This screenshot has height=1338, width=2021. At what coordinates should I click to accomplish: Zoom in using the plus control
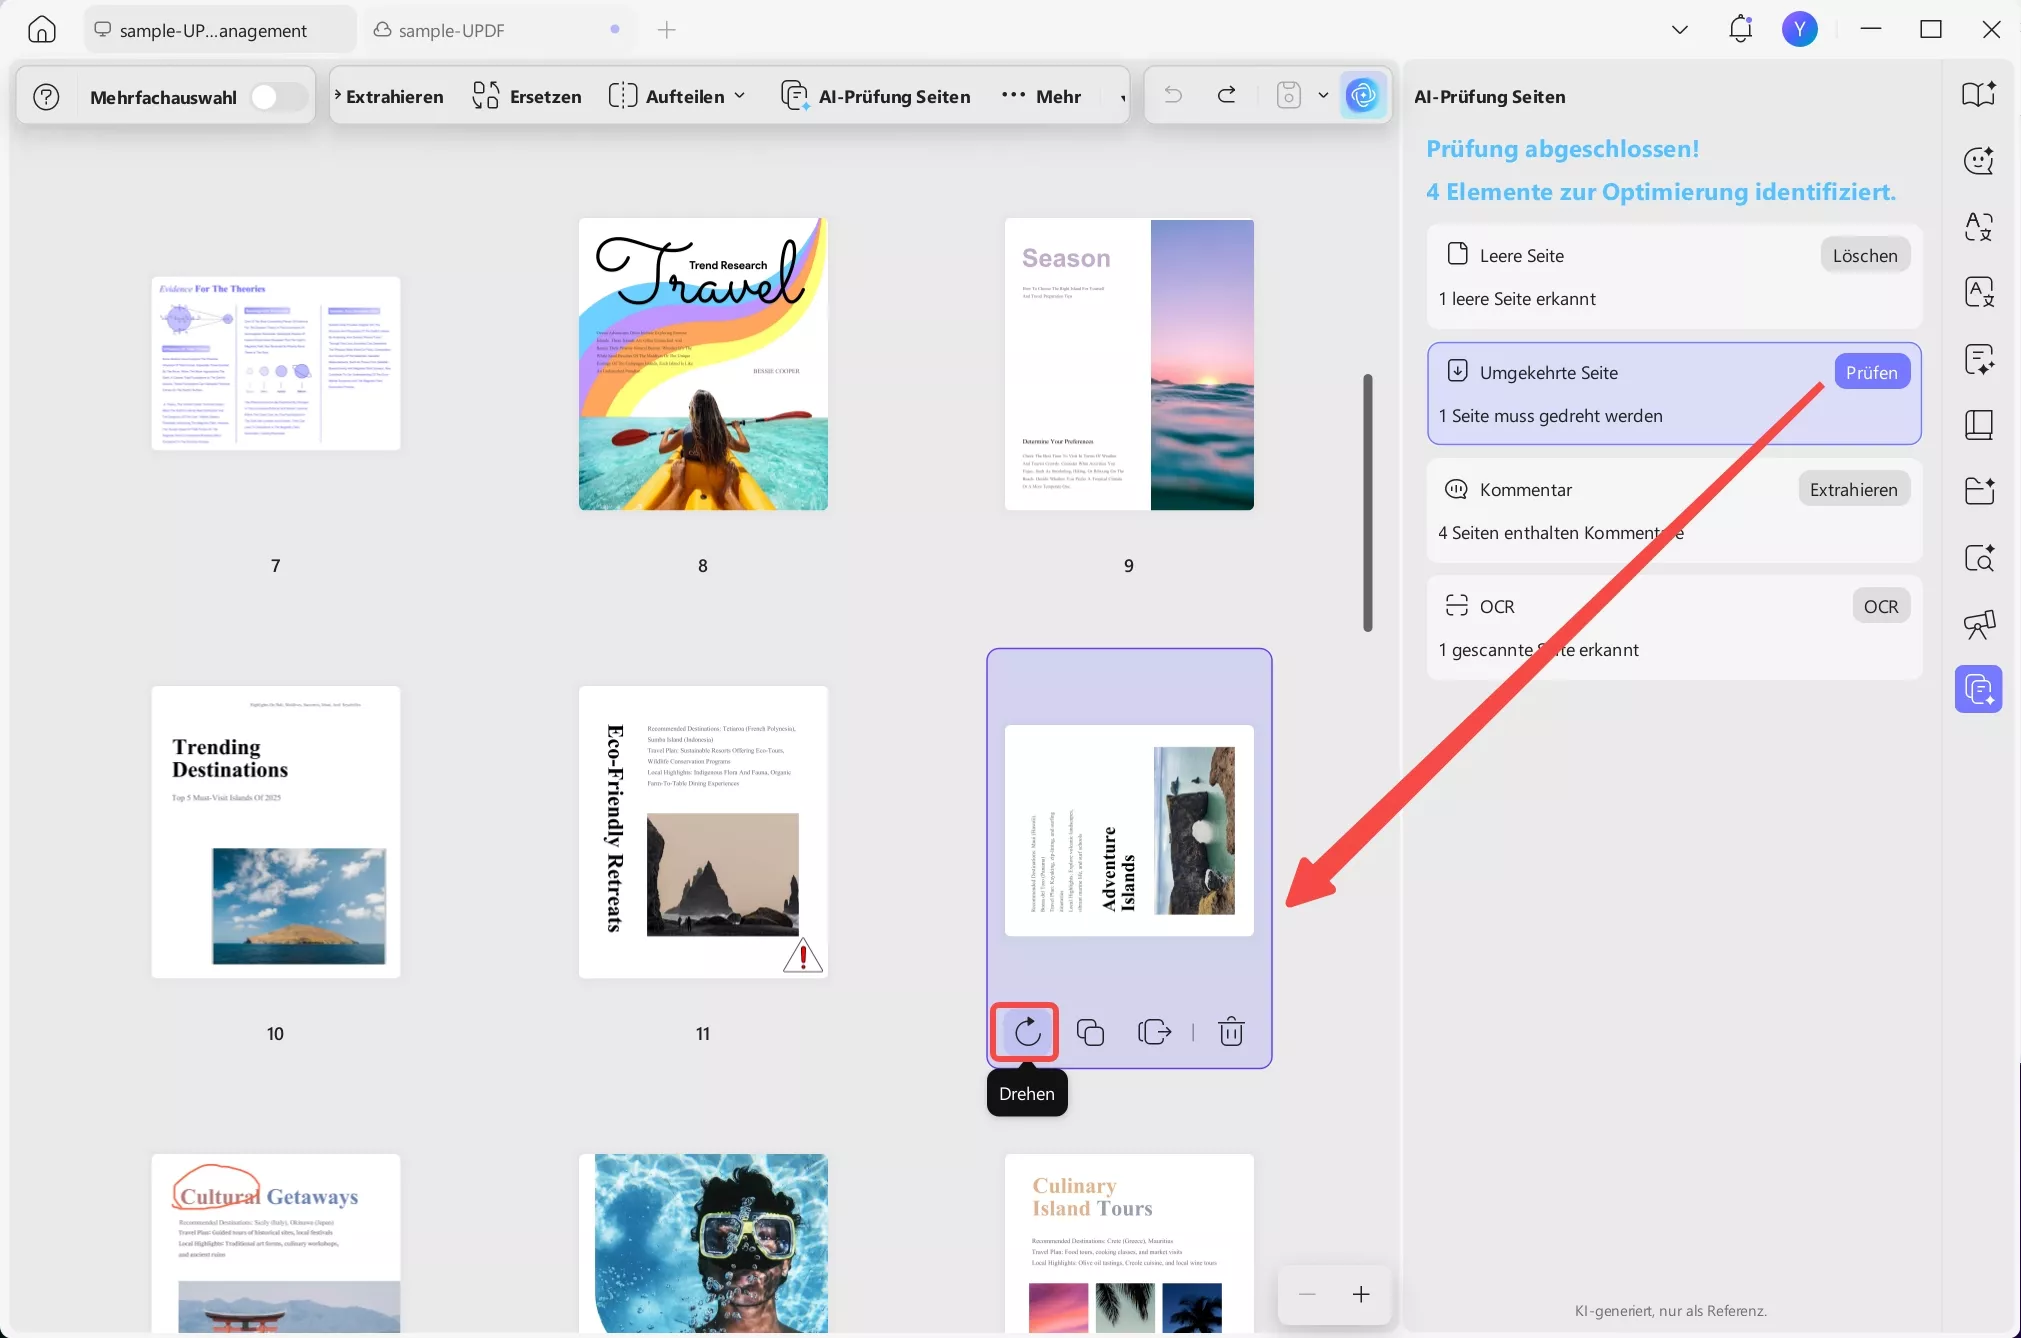tap(1360, 1294)
